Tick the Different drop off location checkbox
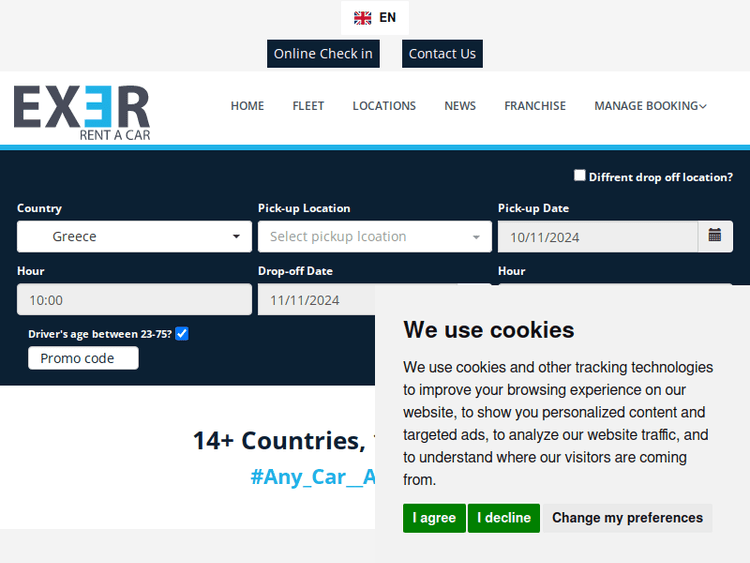 coord(580,175)
